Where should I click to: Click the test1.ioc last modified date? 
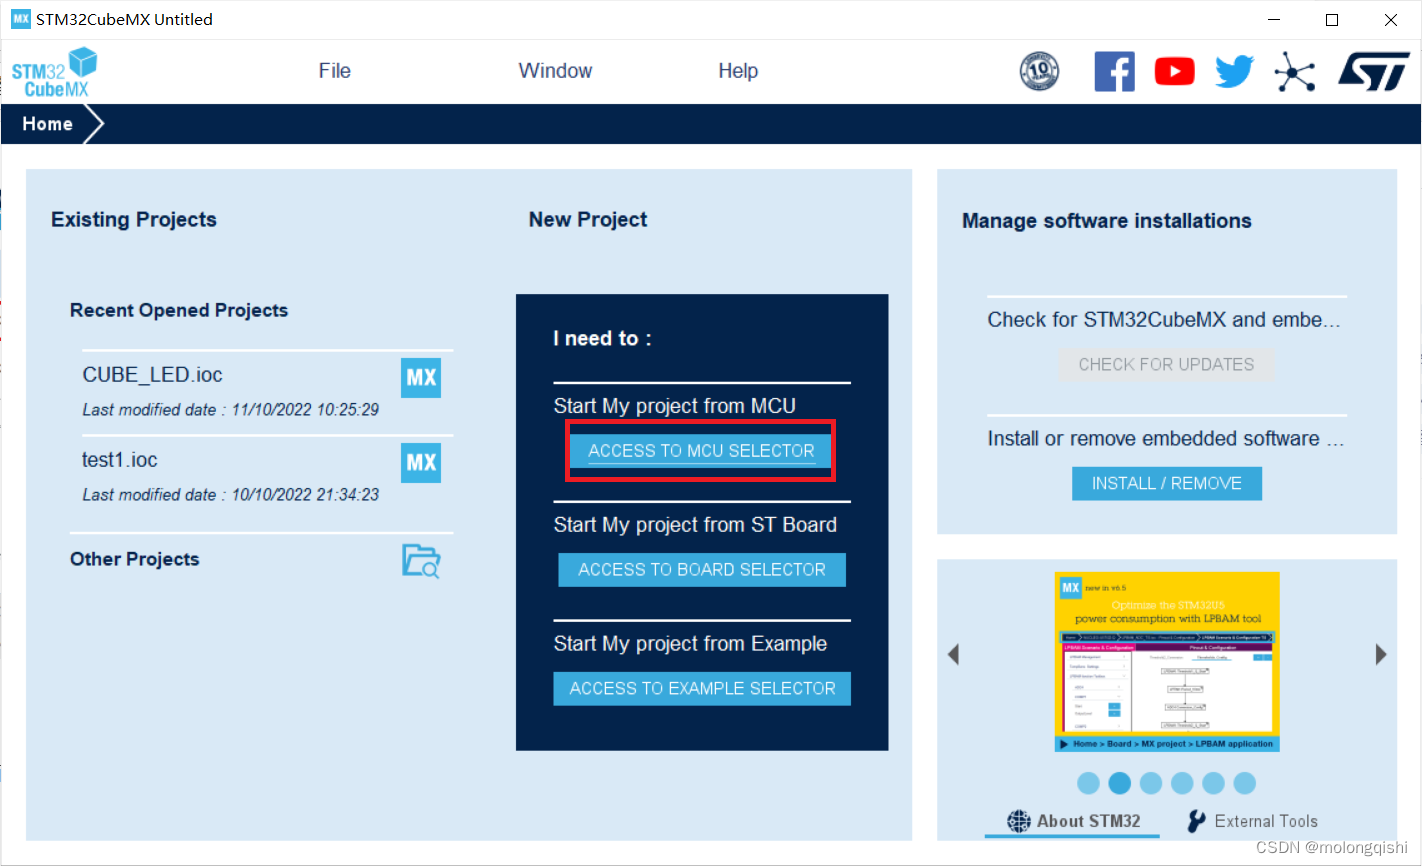(x=230, y=495)
